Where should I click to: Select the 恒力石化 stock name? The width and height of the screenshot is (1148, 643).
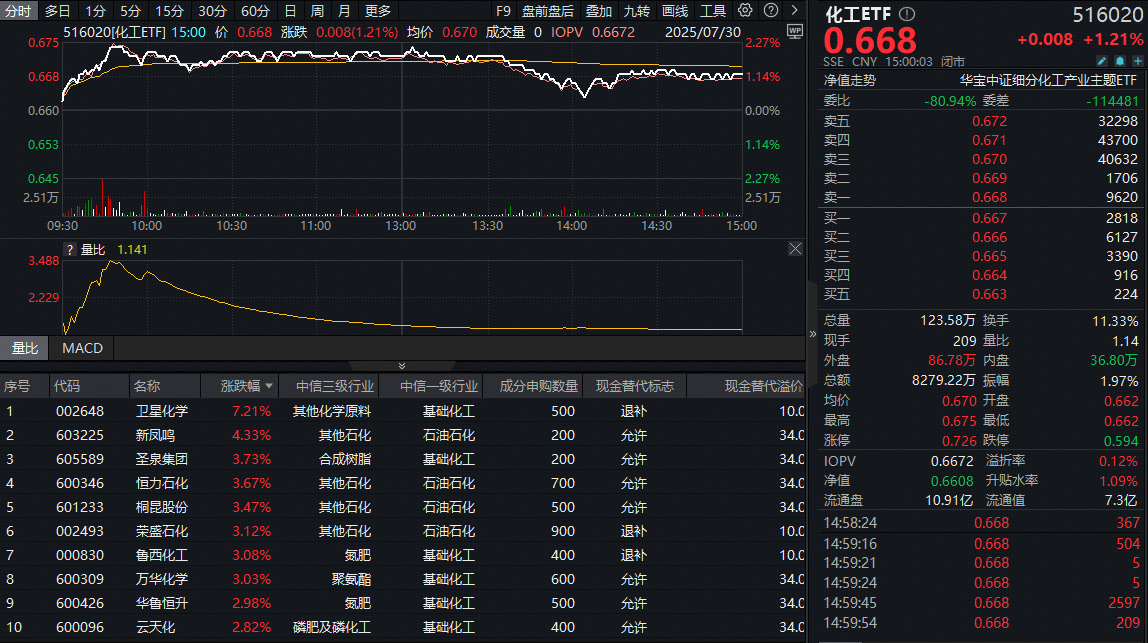click(162, 483)
